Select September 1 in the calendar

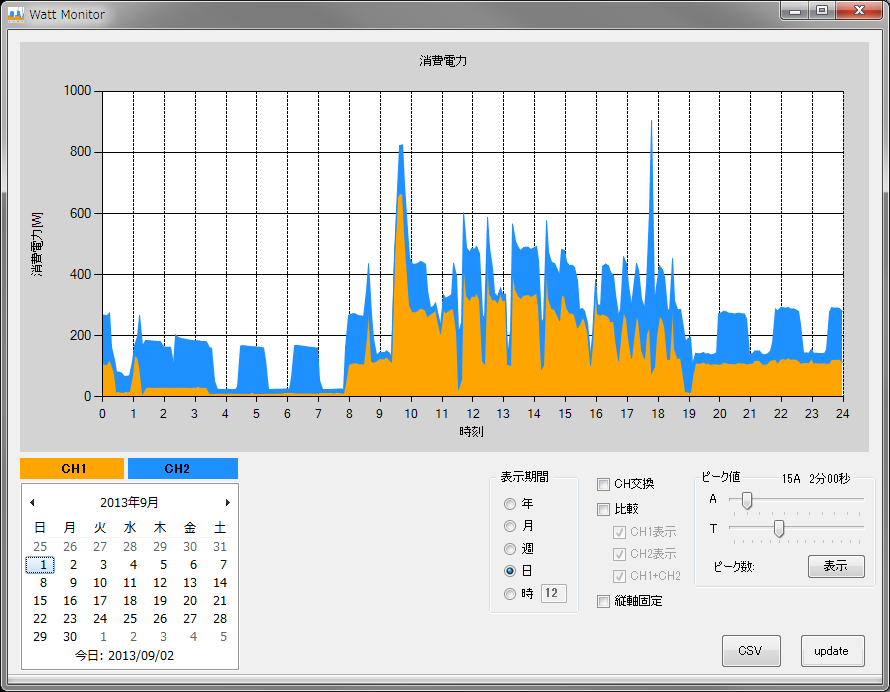click(40, 565)
